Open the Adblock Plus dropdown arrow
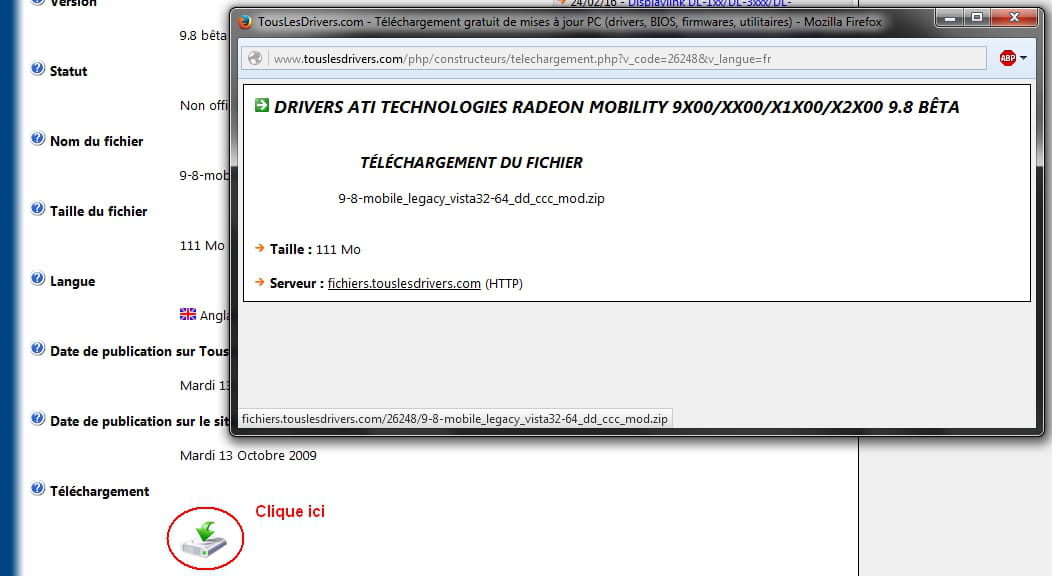Image resolution: width=1052 pixels, height=576 pixels. [x=1023, y=58]
